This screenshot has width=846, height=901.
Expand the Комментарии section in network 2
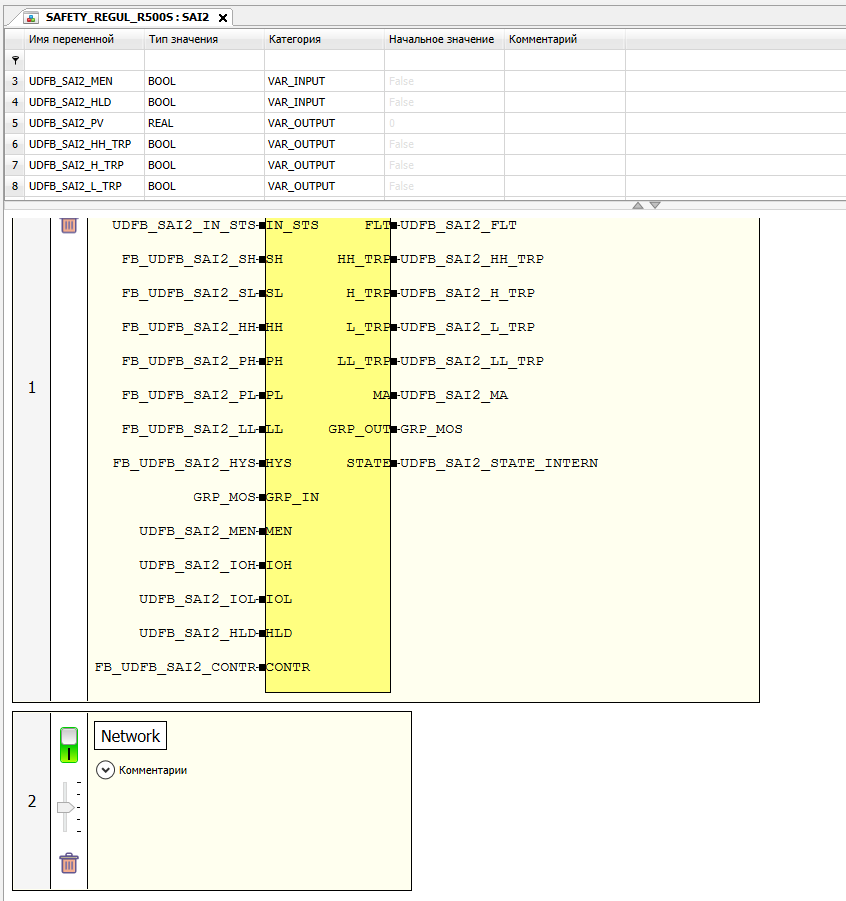tap(105, 770)
